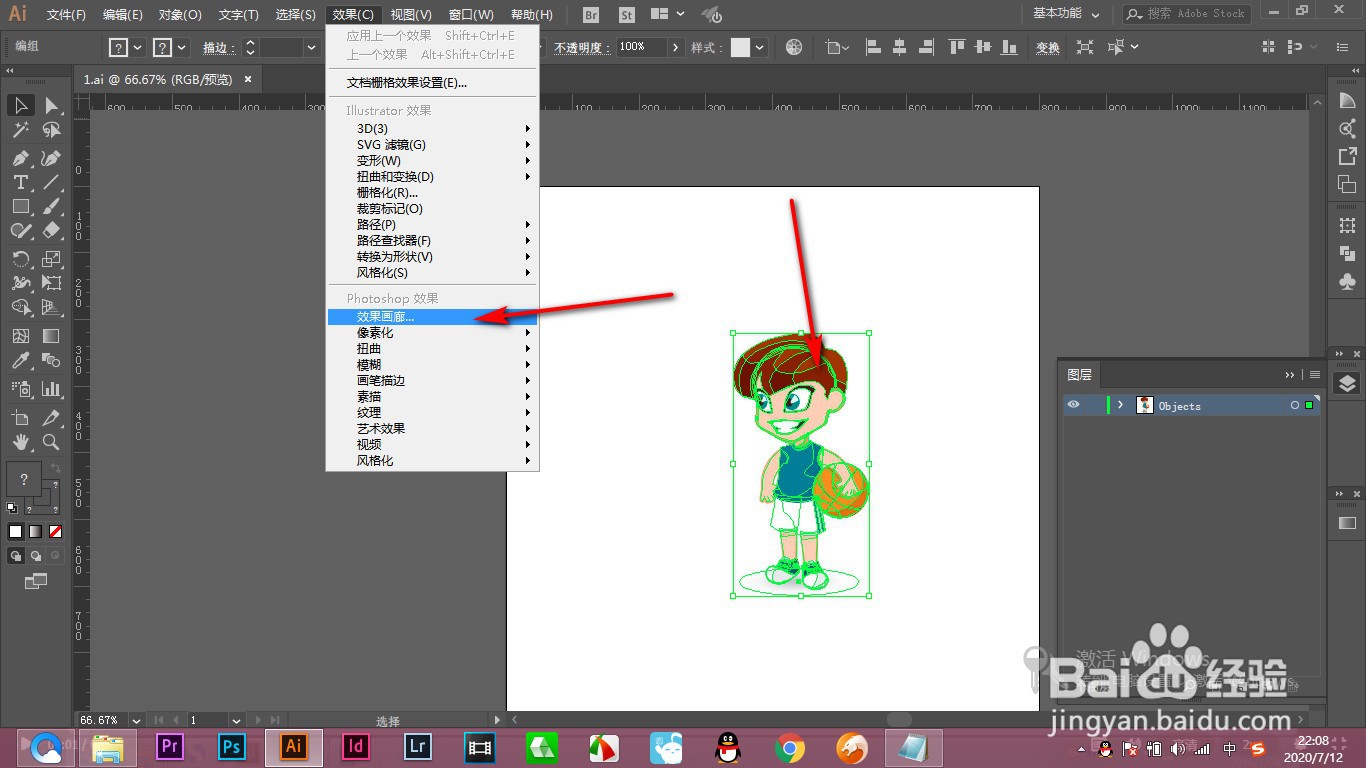This screenshot has height=768, width=1366.
Task: Click the Recolor Artwork wheel icon
Action: click(794, 47)
